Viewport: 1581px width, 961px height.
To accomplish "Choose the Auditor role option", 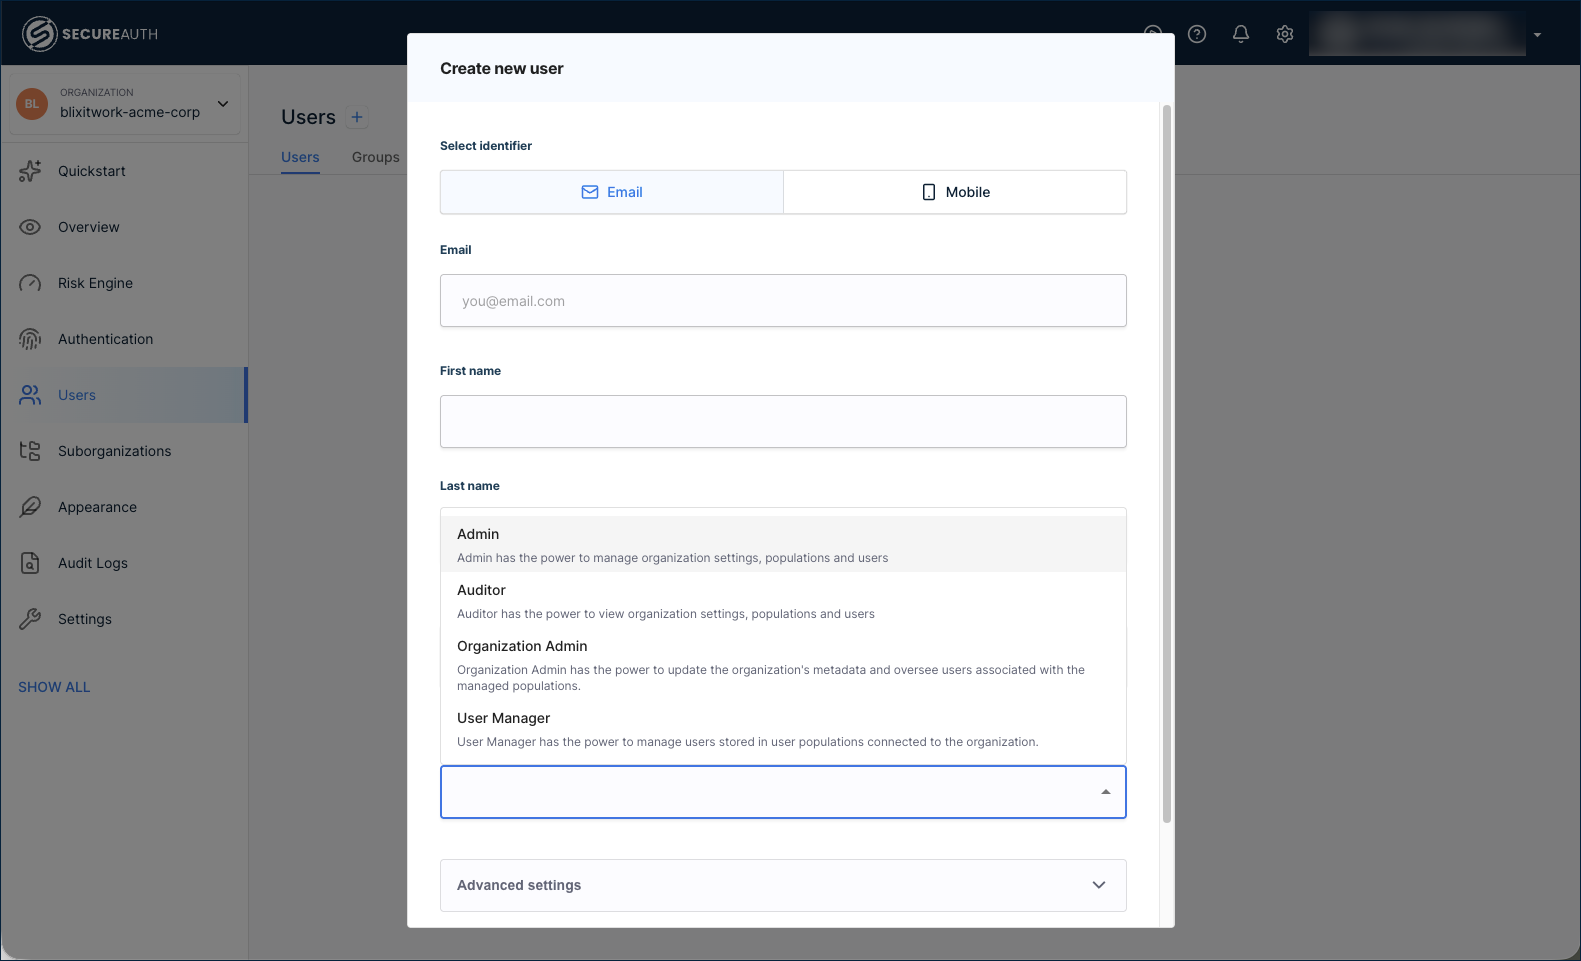I will click(783, 600).
